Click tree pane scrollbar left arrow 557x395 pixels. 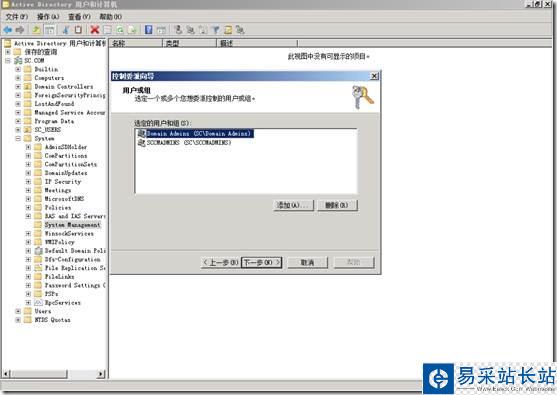point(6,374)
